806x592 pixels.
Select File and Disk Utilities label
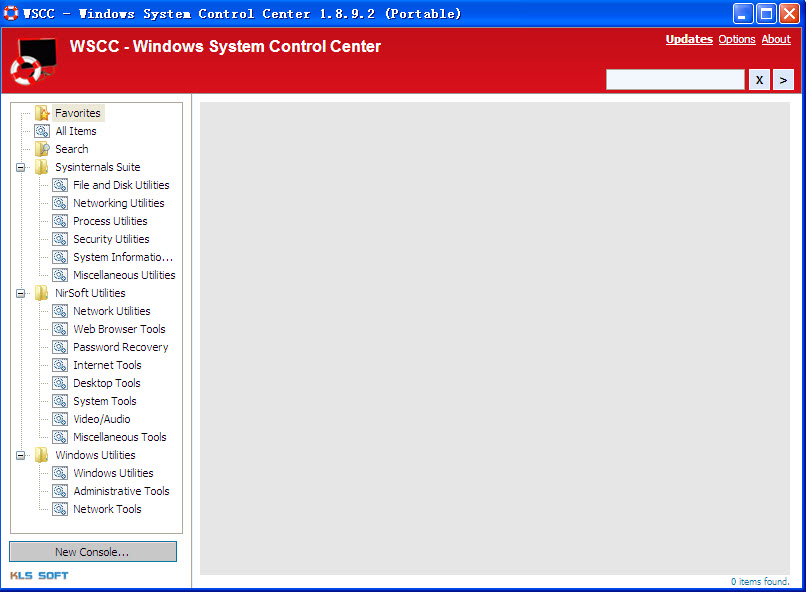121,185
